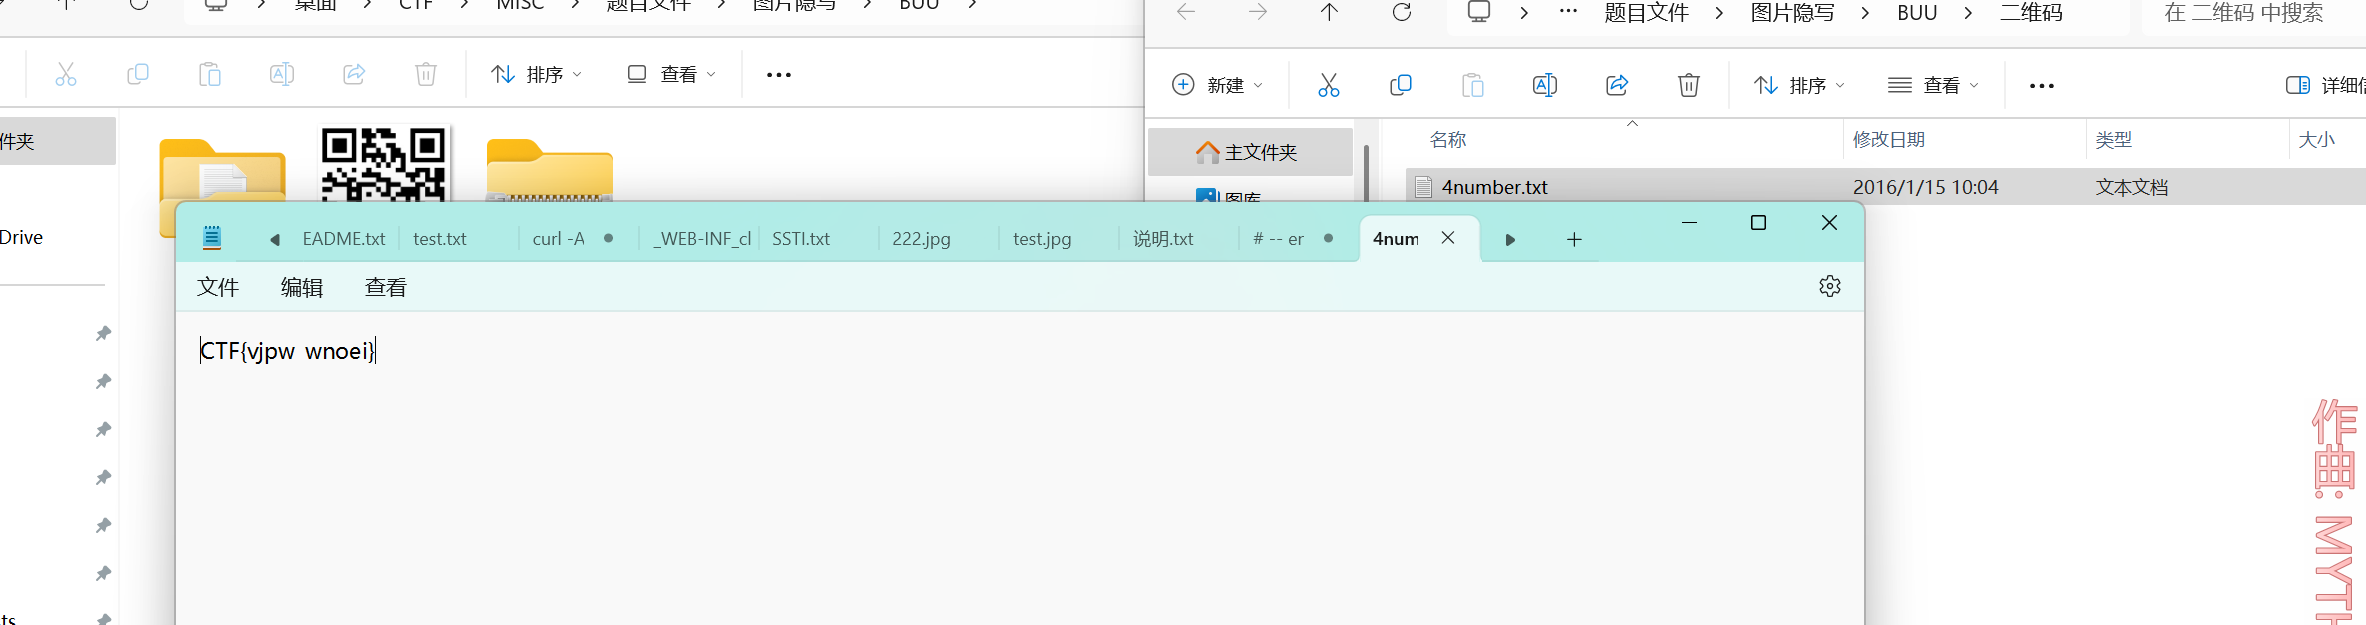
Task: Click the QR code image thumbnail
Action: pos(384,163)
